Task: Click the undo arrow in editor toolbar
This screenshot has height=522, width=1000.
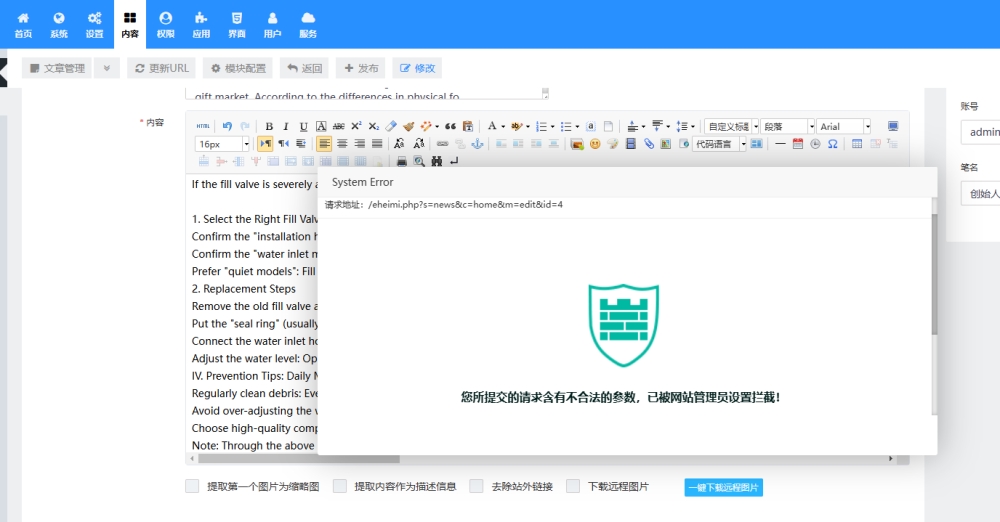Action: [227, 126]
